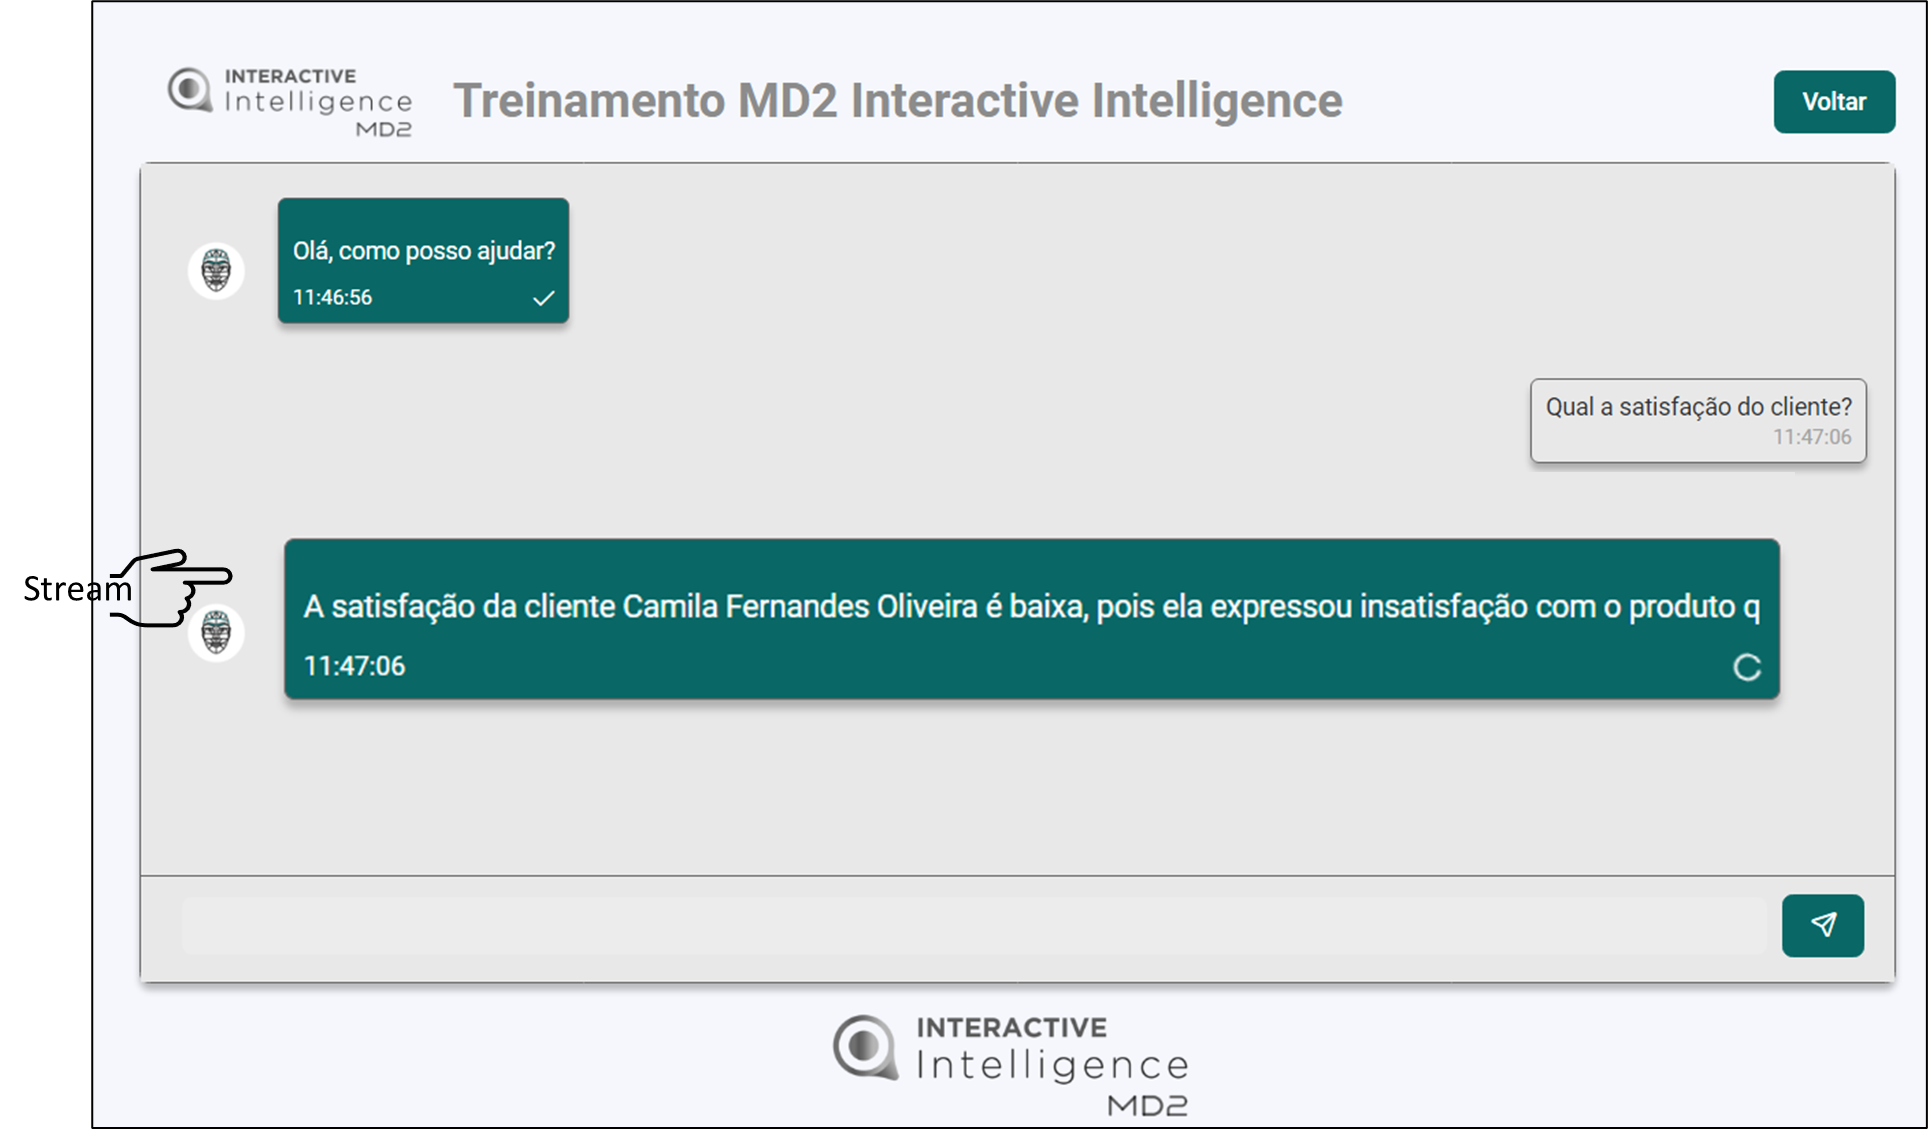Click the response text about Camila Fernandes Oliveira
The width and height of the screenshot is (1928, 1129).
[1030, 607]
